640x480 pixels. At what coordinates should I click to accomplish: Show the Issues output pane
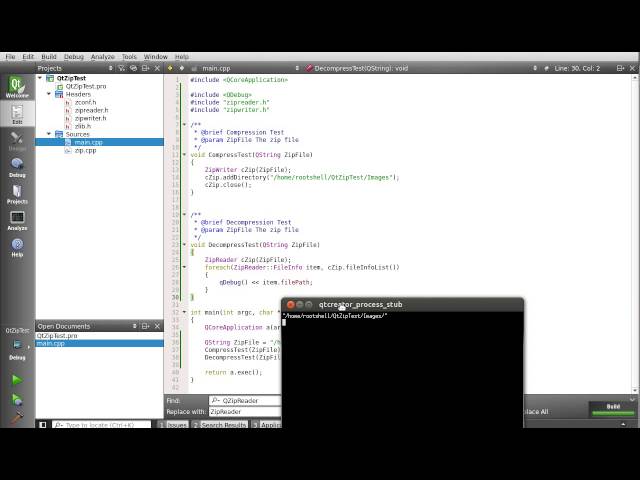pyautogui.click(x=173, y=424)
